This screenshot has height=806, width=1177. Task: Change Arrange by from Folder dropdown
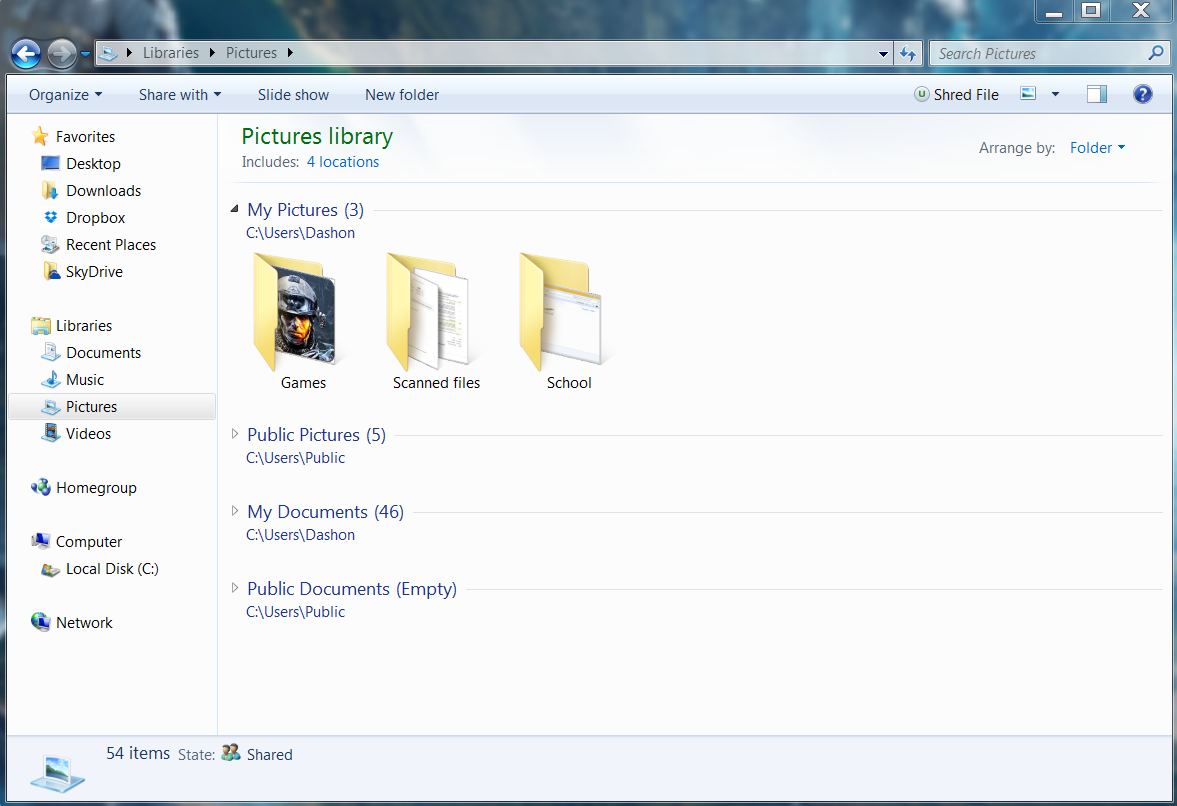coord(1097,147)
